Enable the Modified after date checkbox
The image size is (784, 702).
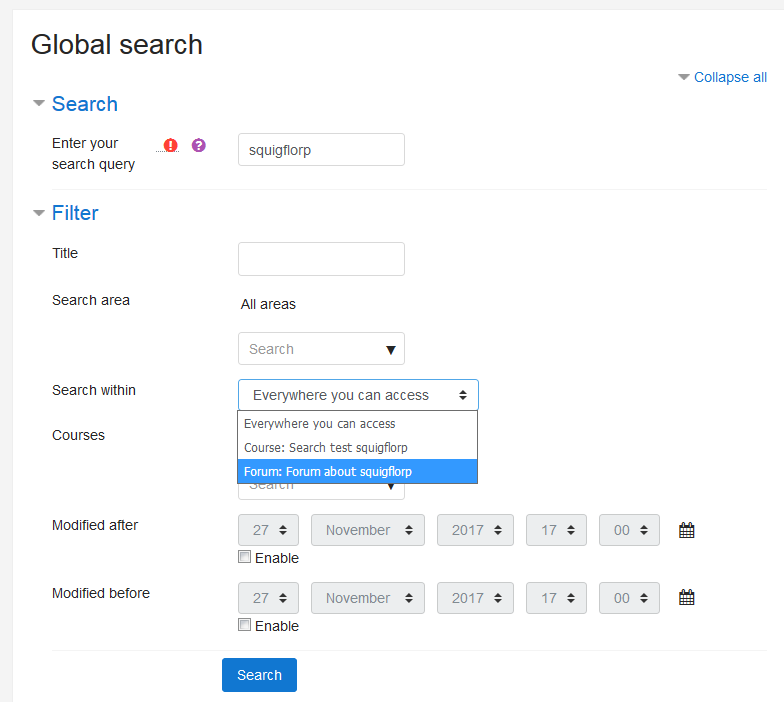click(x=244, y=556)
